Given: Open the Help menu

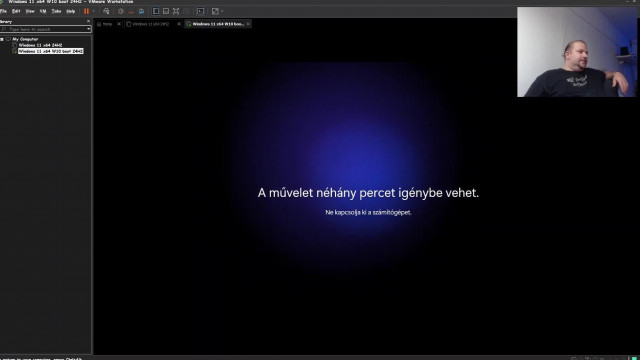Looking at the screenshot, I should click(71, 11).
